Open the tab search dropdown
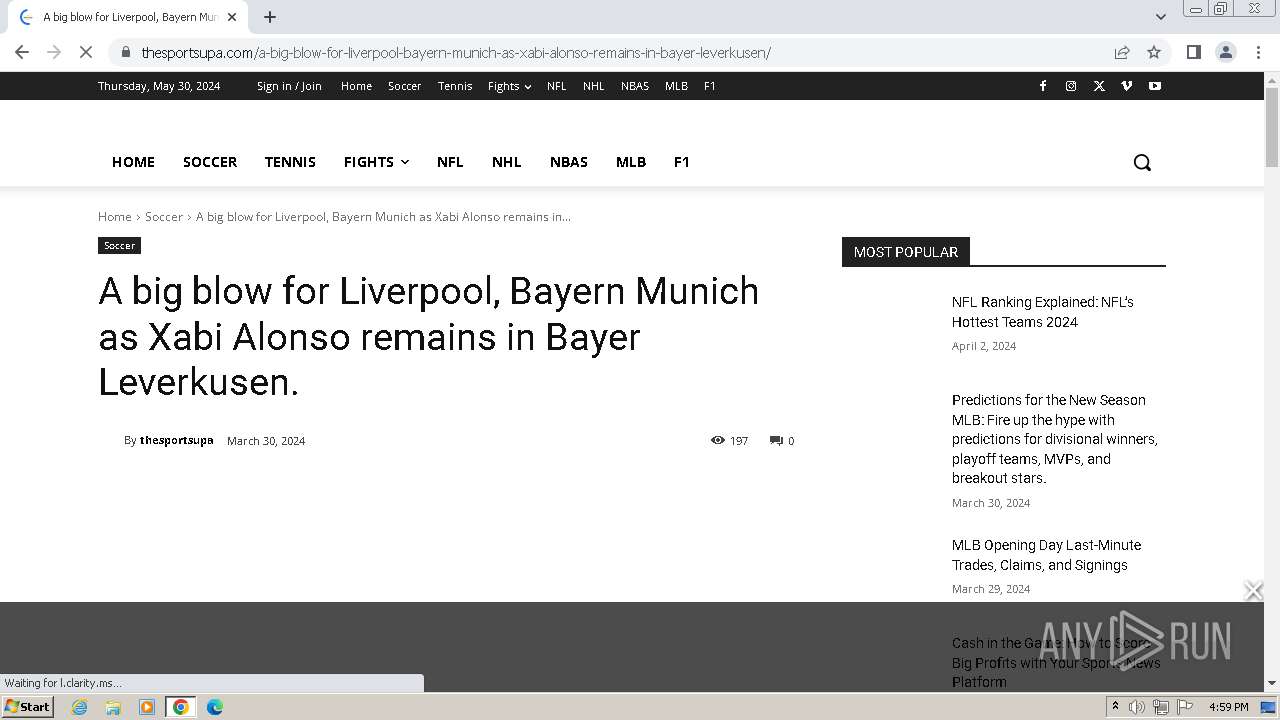Viewport: 1280px width, 720px height. pyautogui.click(x=1160, y=17)
